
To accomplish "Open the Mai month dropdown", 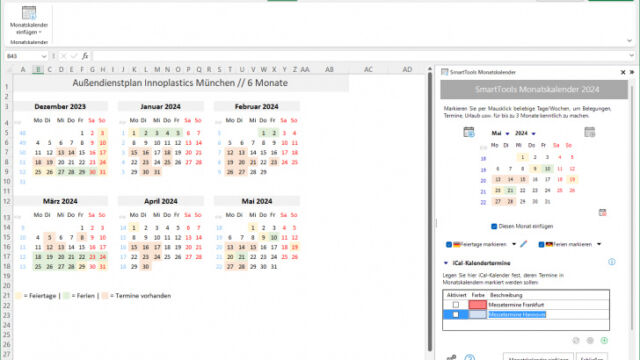I will (507, 133).
